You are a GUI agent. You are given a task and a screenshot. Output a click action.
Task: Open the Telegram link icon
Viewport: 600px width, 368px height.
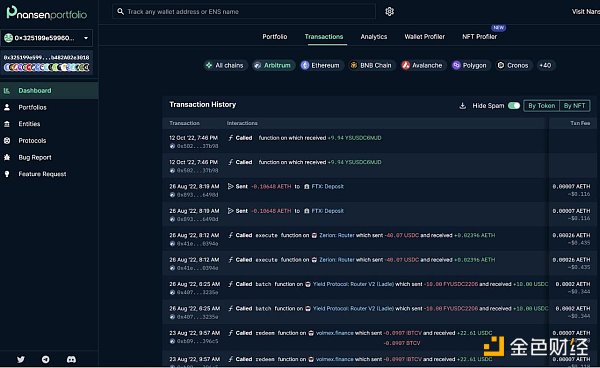pyautogui.click(x=46, y=359)
